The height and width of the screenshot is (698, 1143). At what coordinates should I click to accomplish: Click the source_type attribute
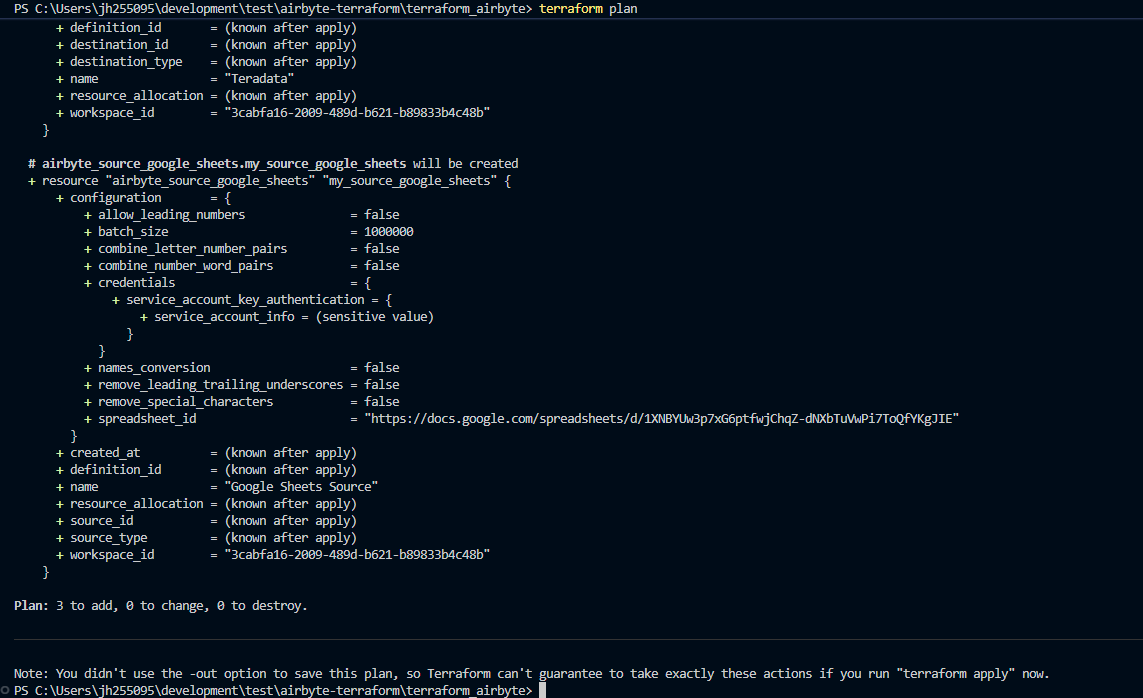pos(109,538)
